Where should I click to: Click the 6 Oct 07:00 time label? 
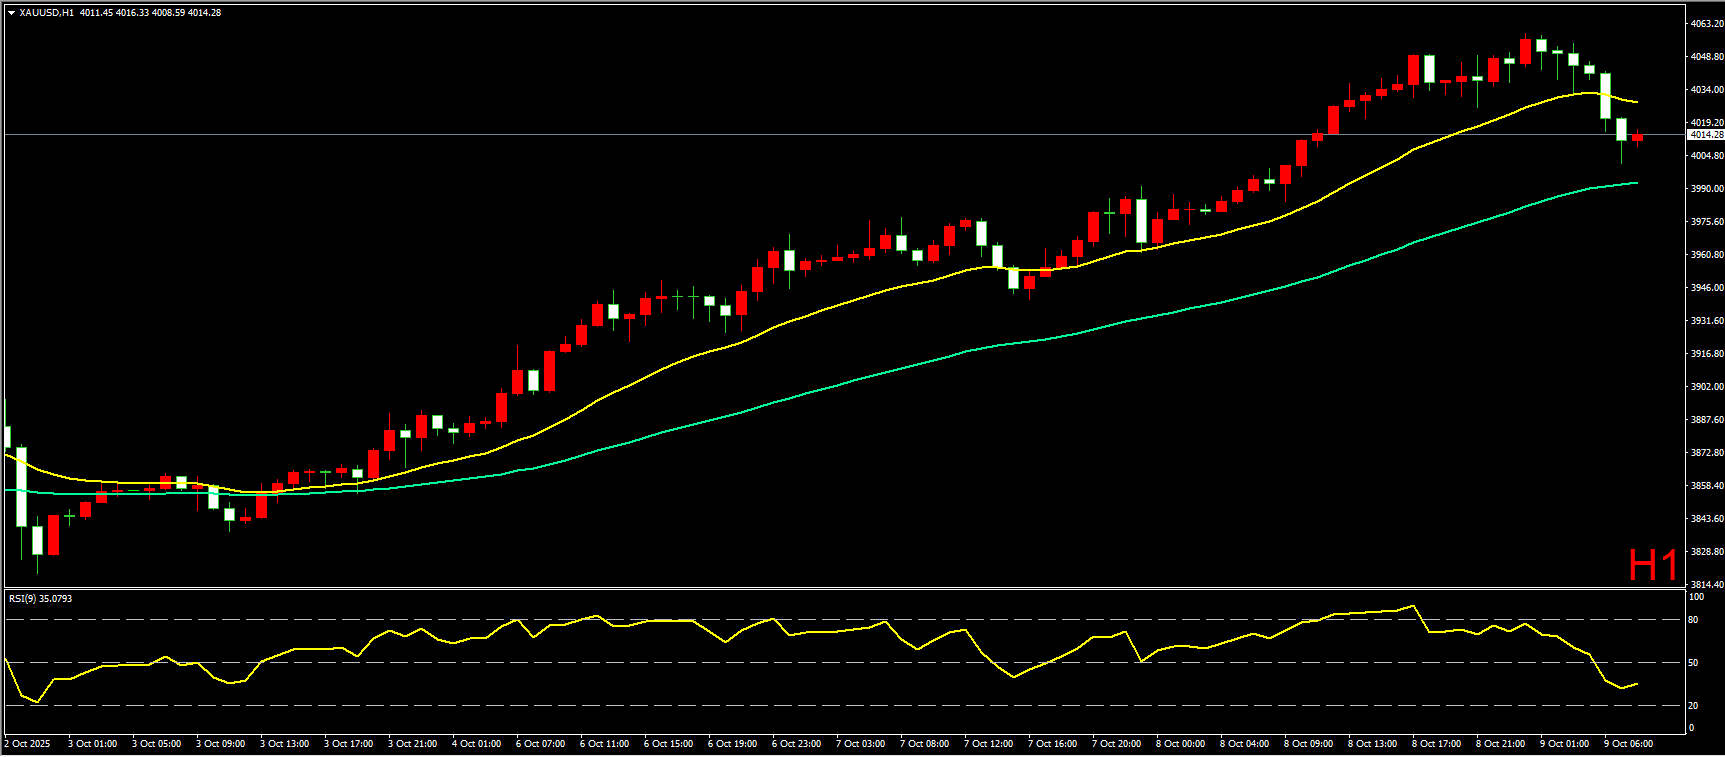540,744
